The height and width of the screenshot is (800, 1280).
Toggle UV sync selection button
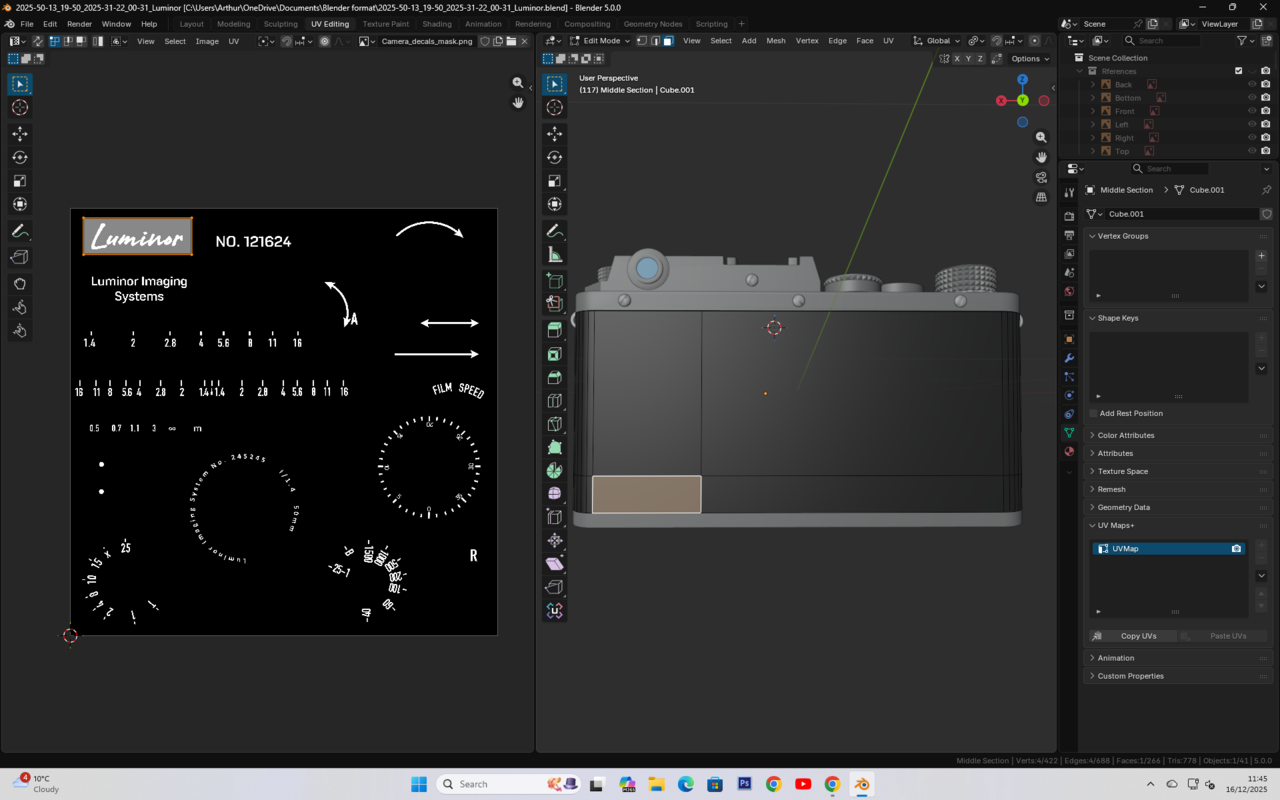[x=37, y=41]
